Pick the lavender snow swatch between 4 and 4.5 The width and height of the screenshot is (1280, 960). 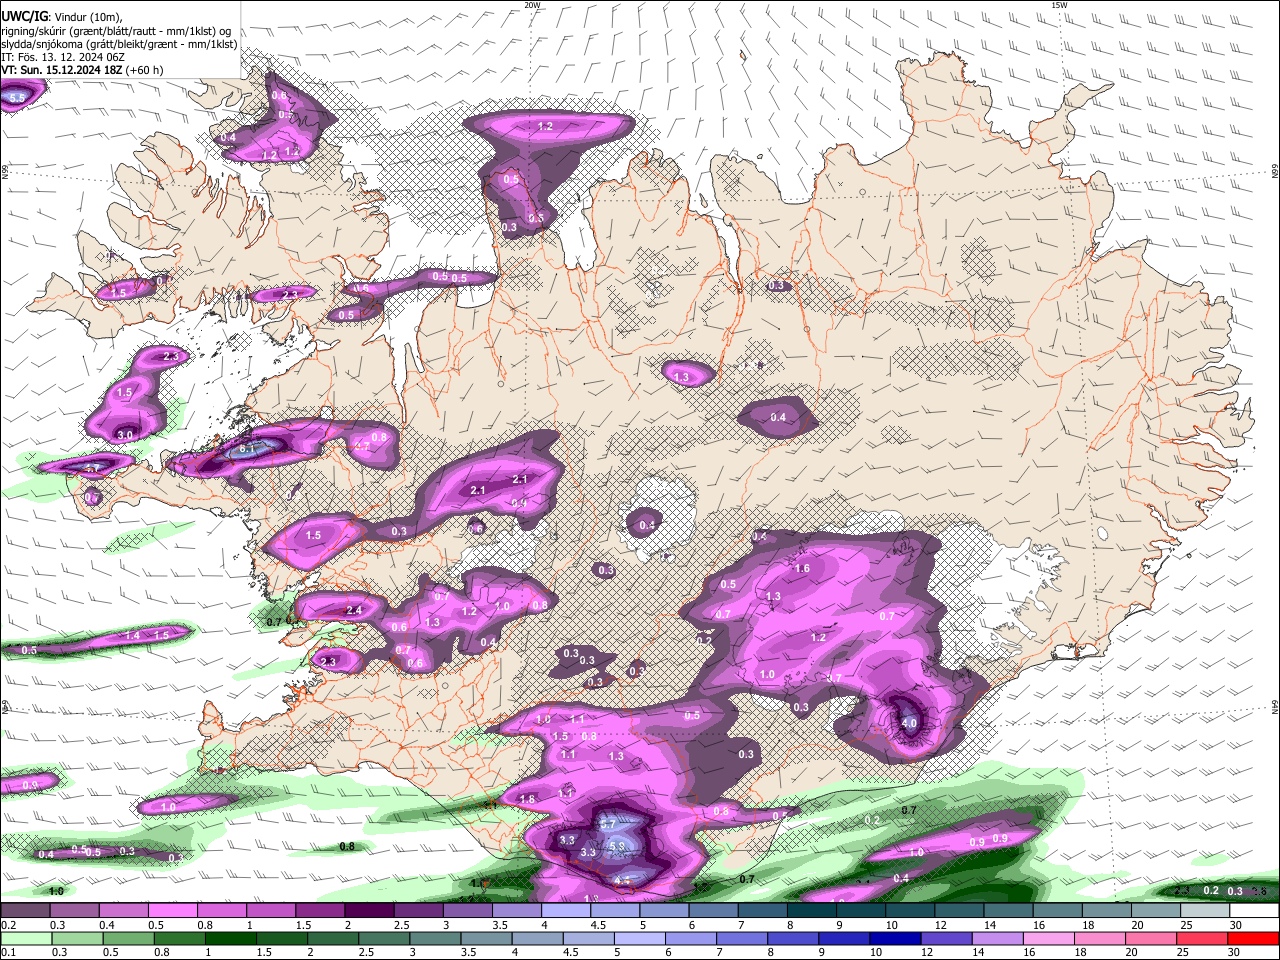pos(566,911)
